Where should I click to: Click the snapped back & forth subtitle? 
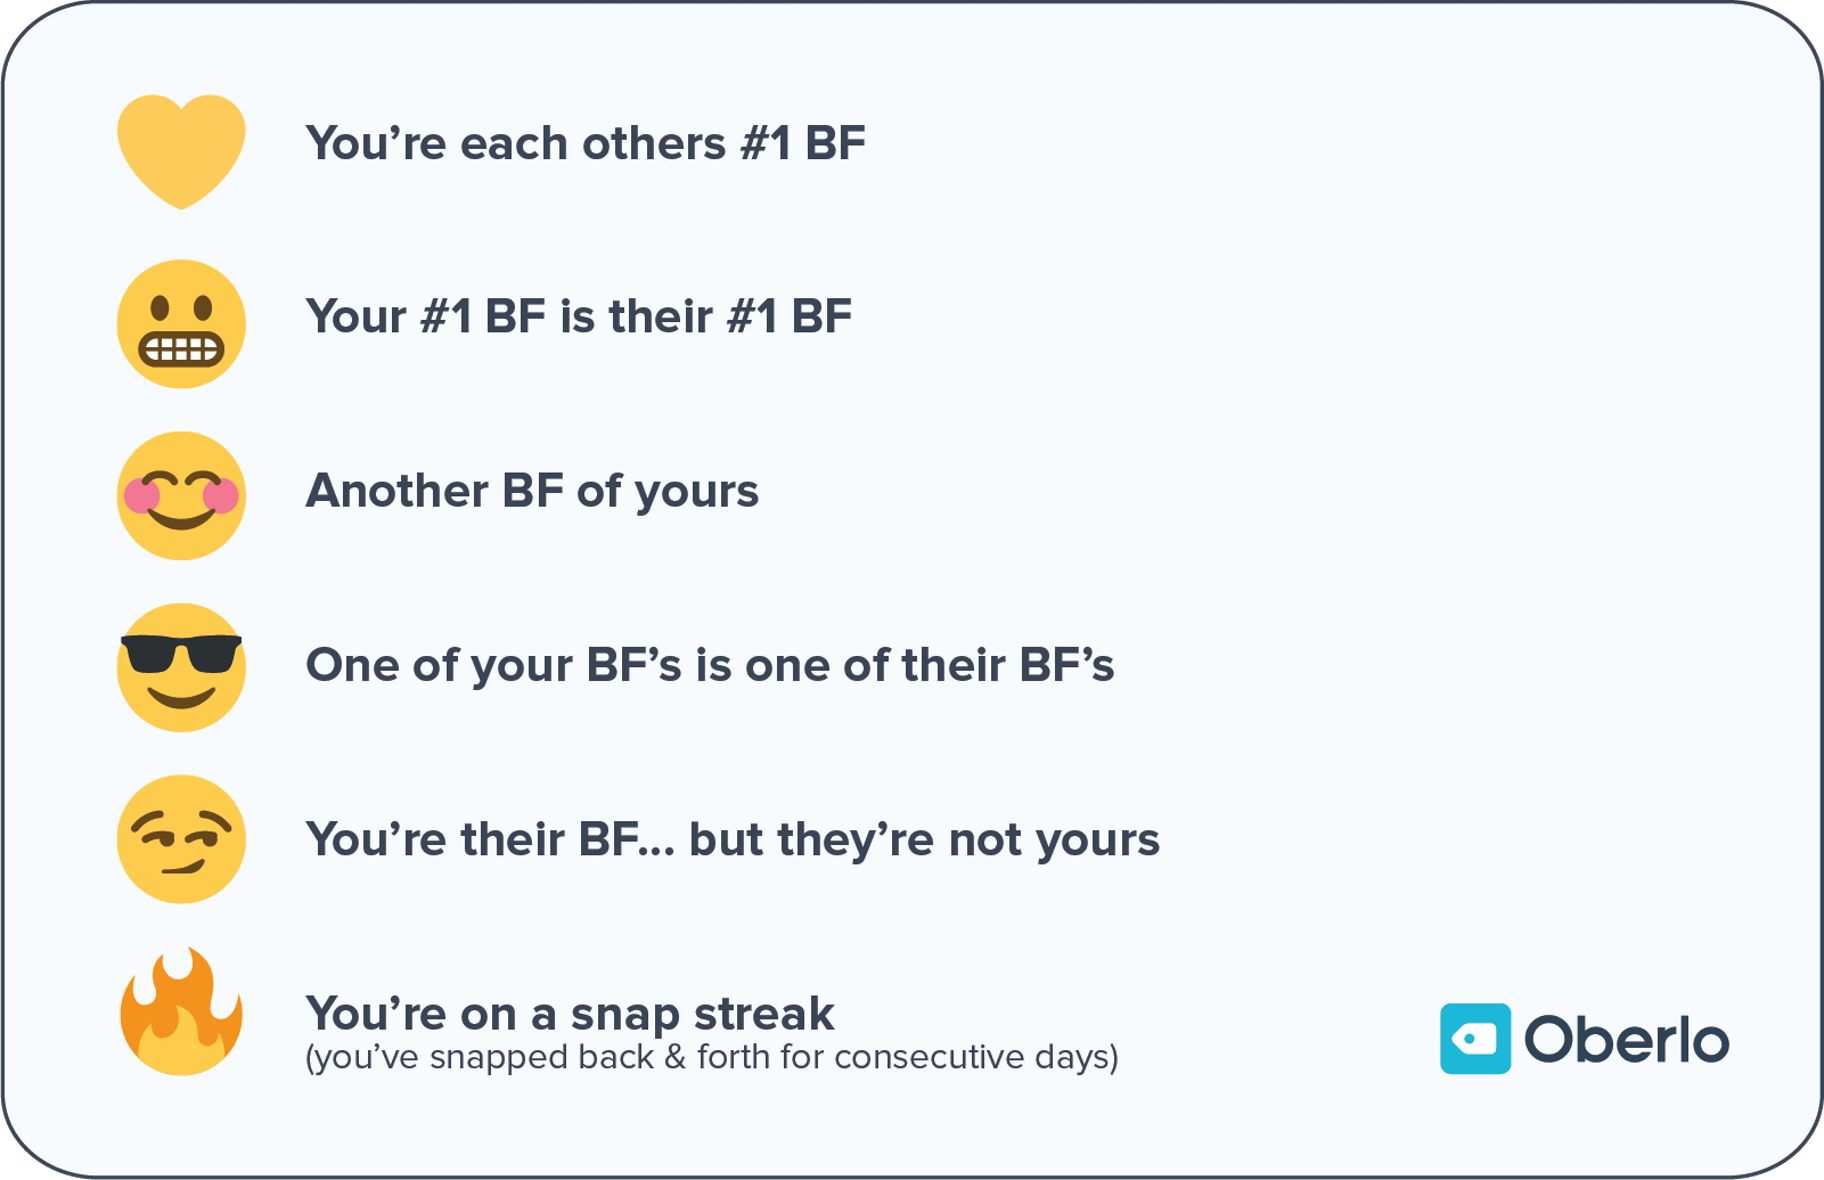coord(711,1057)
